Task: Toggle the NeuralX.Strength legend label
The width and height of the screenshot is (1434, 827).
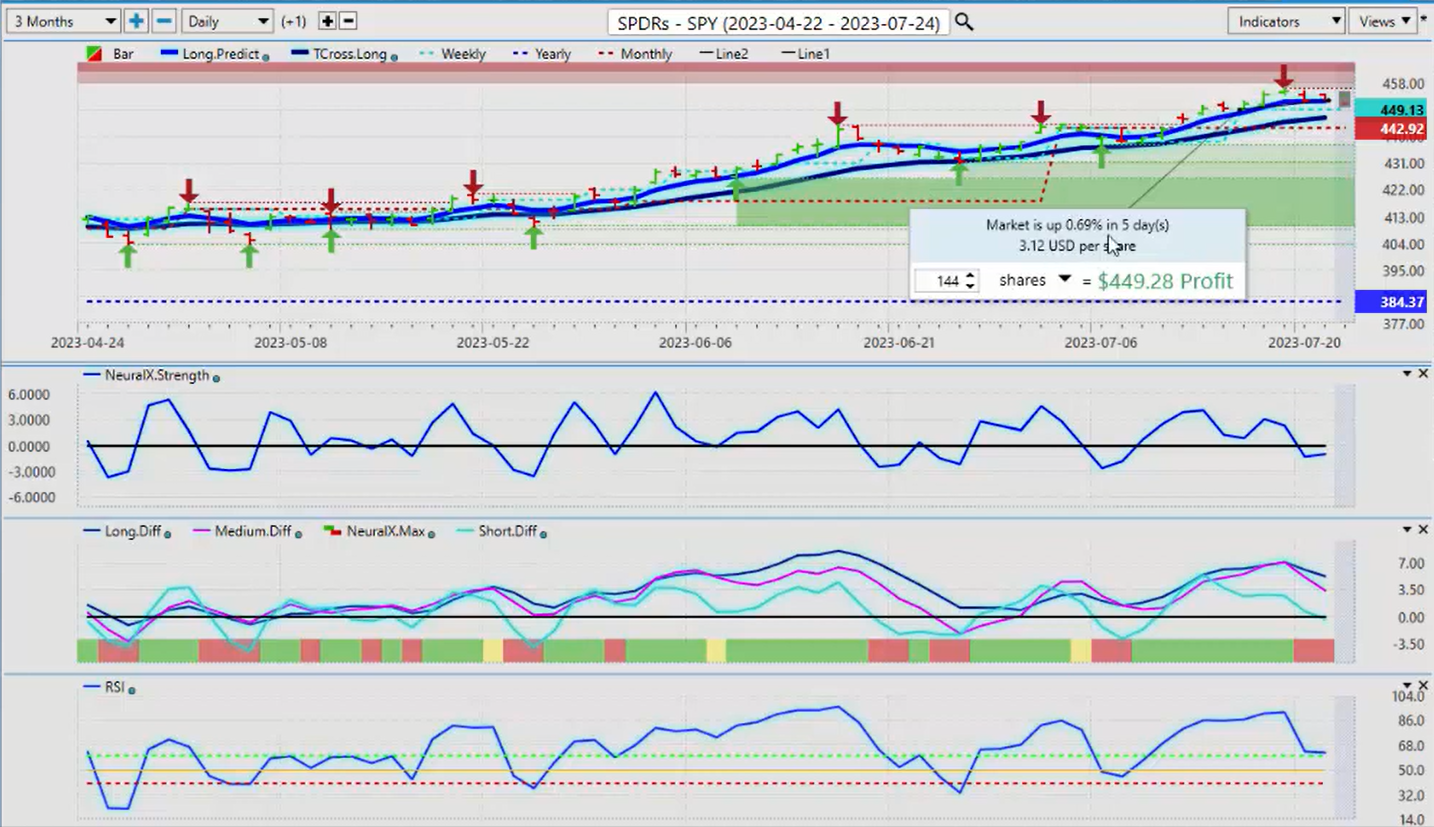Action: [157, 375]
